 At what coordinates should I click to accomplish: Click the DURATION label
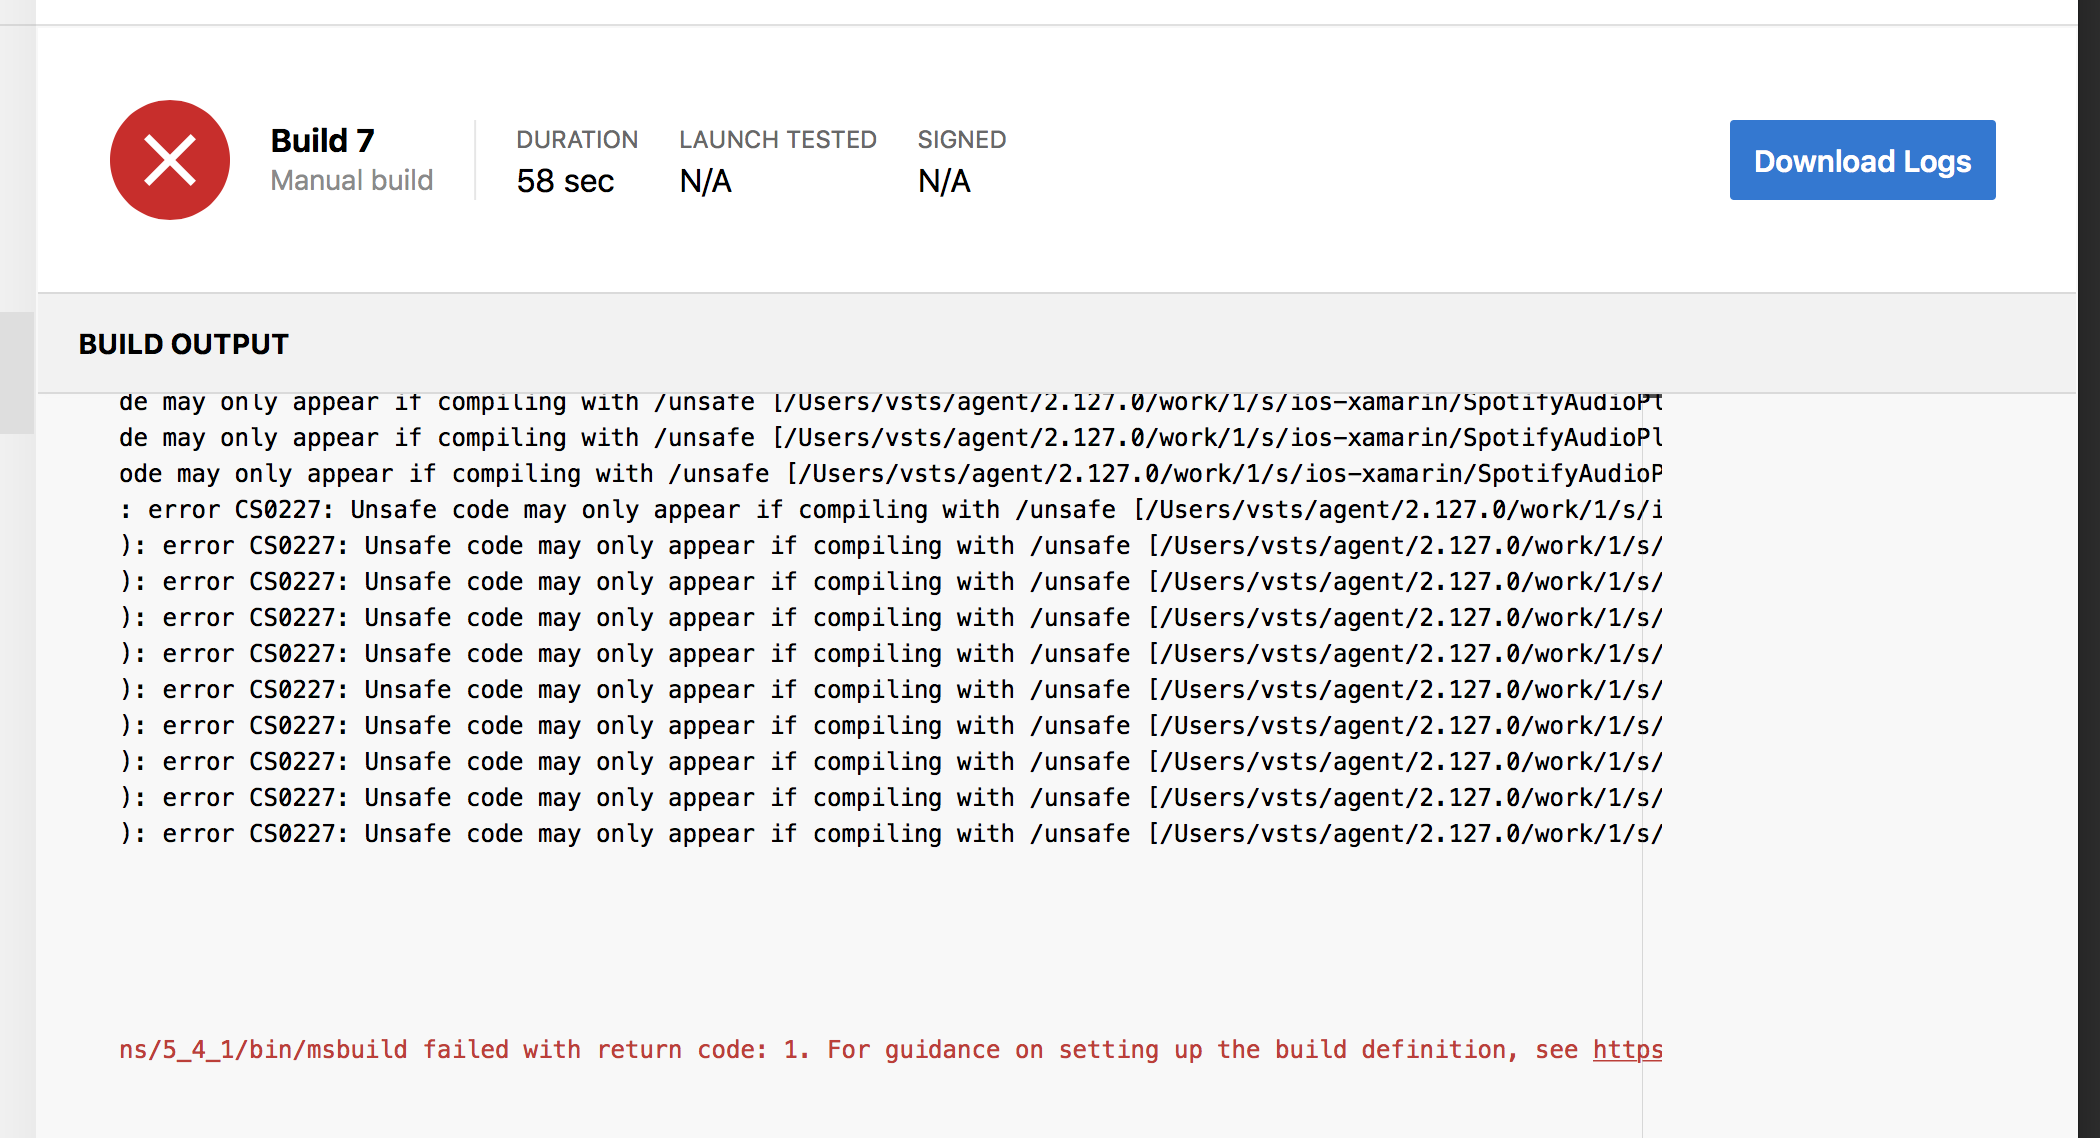pyautogui.click(x=576, y=140)
